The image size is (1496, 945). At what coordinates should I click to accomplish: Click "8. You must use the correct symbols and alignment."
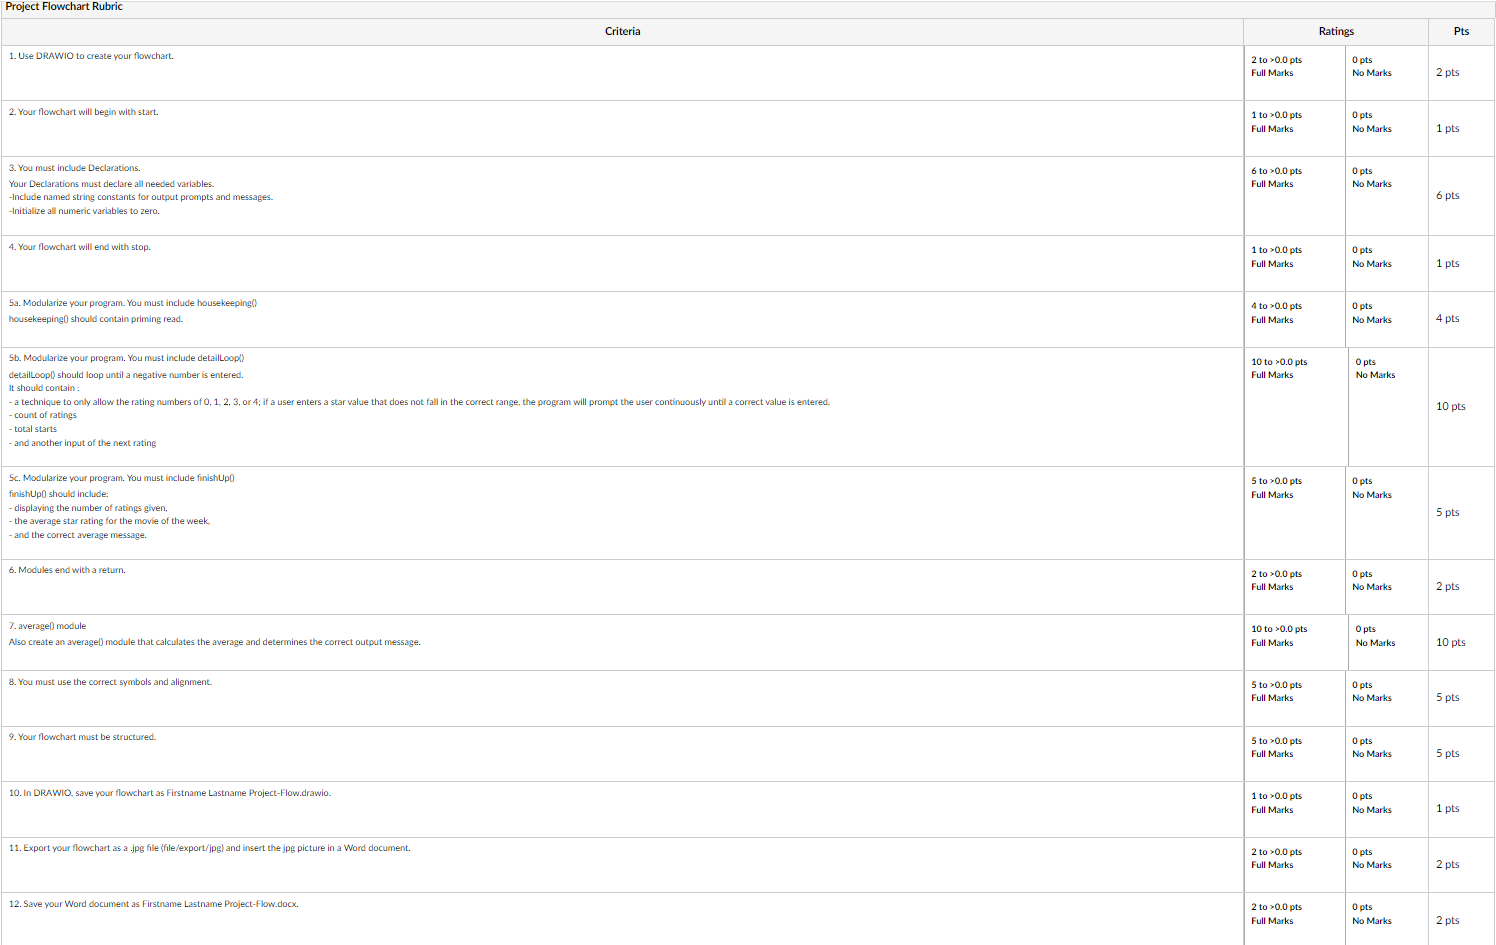click(110, 682)
